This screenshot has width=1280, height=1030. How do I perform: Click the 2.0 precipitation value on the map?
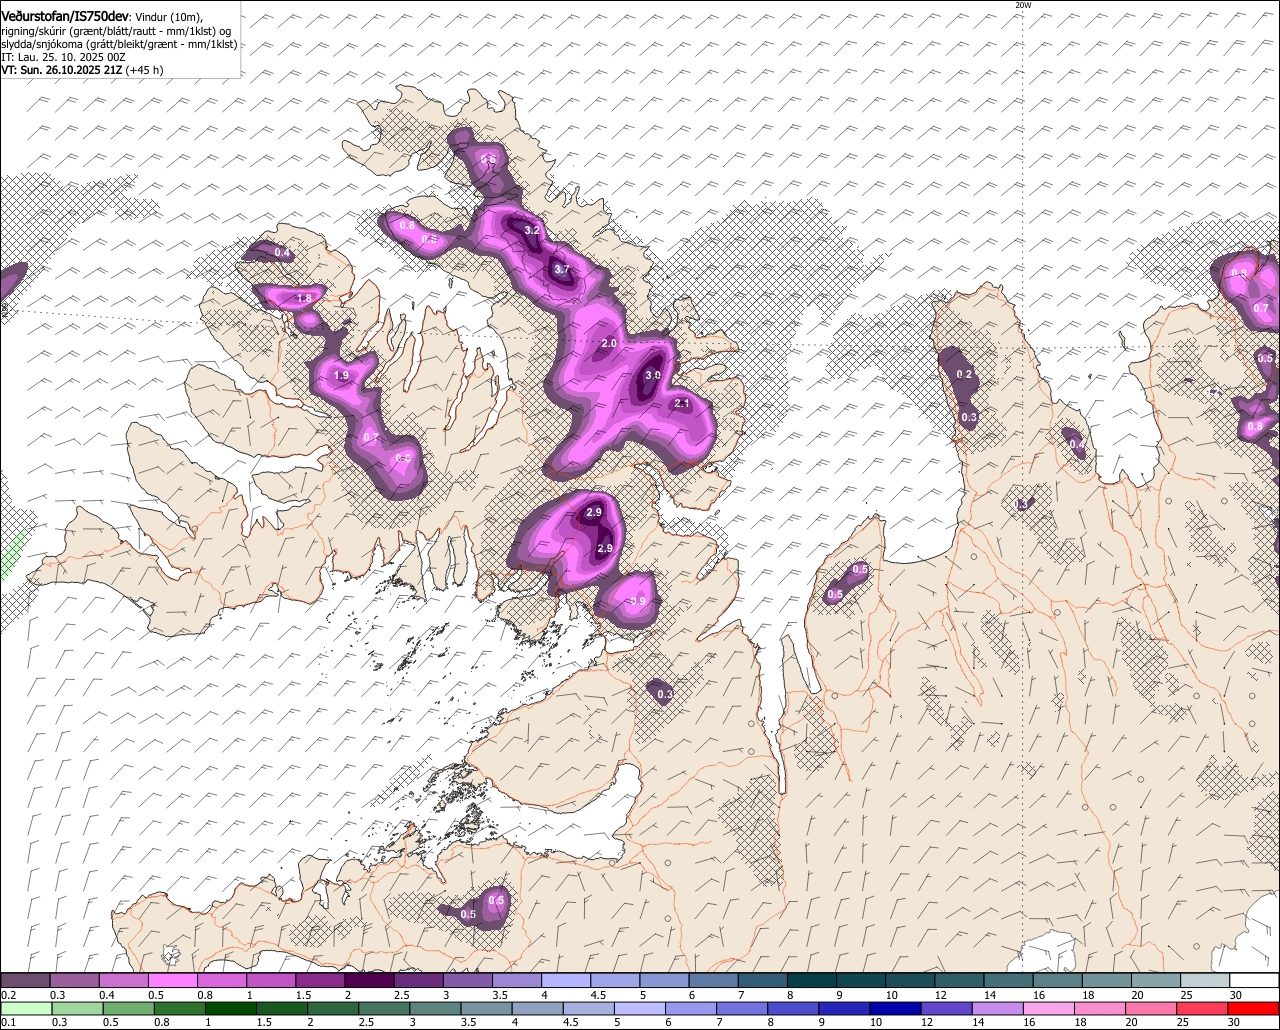[609, 343]
